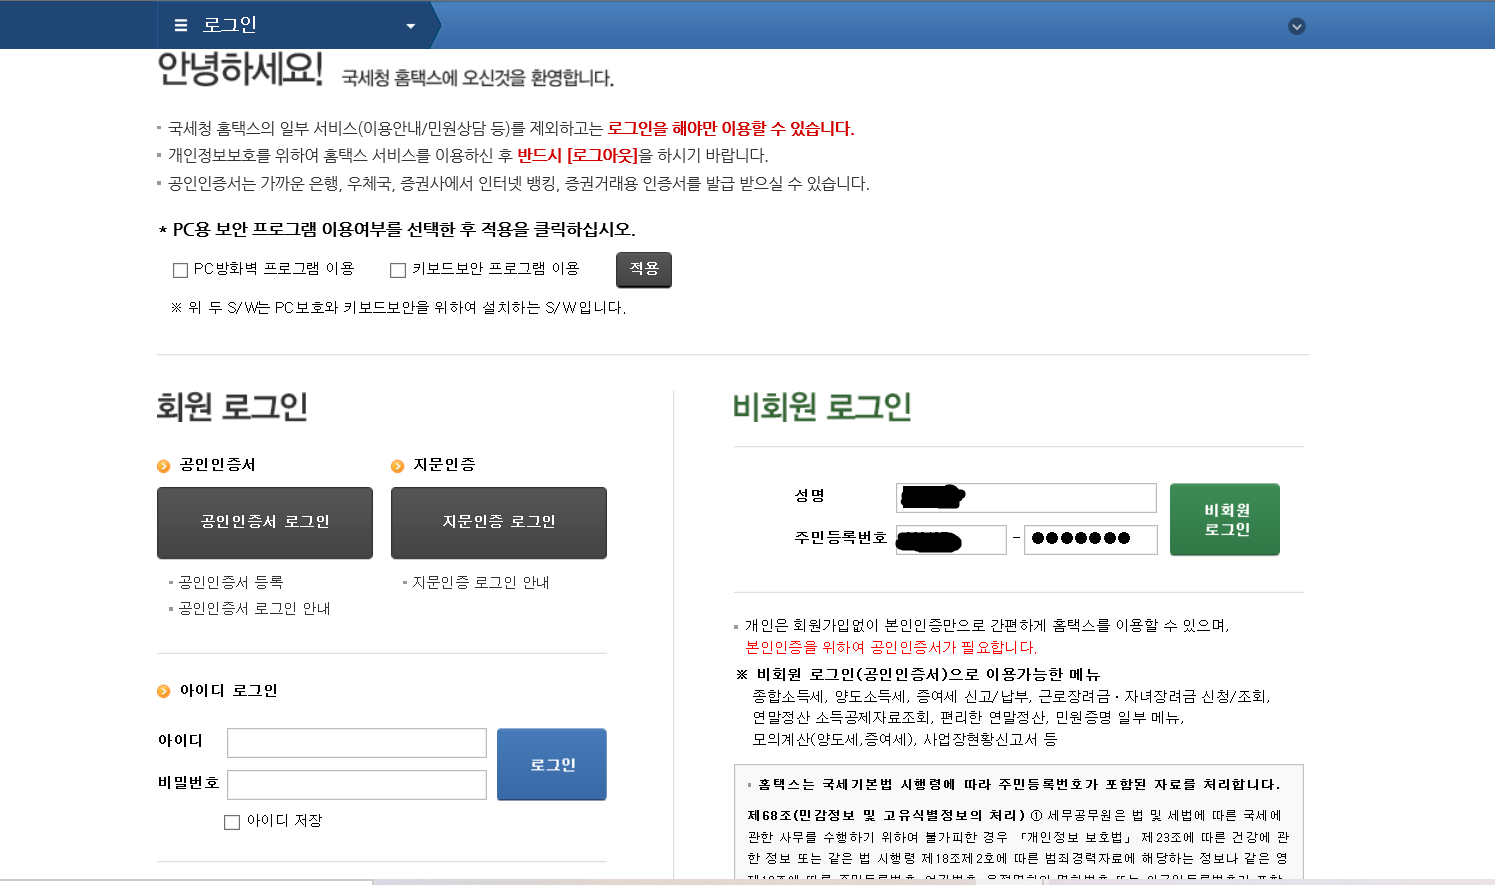Click text 제68조(민감정보 및 고유식별정보의 처리)
The image size is (1495, 885).
886,815
